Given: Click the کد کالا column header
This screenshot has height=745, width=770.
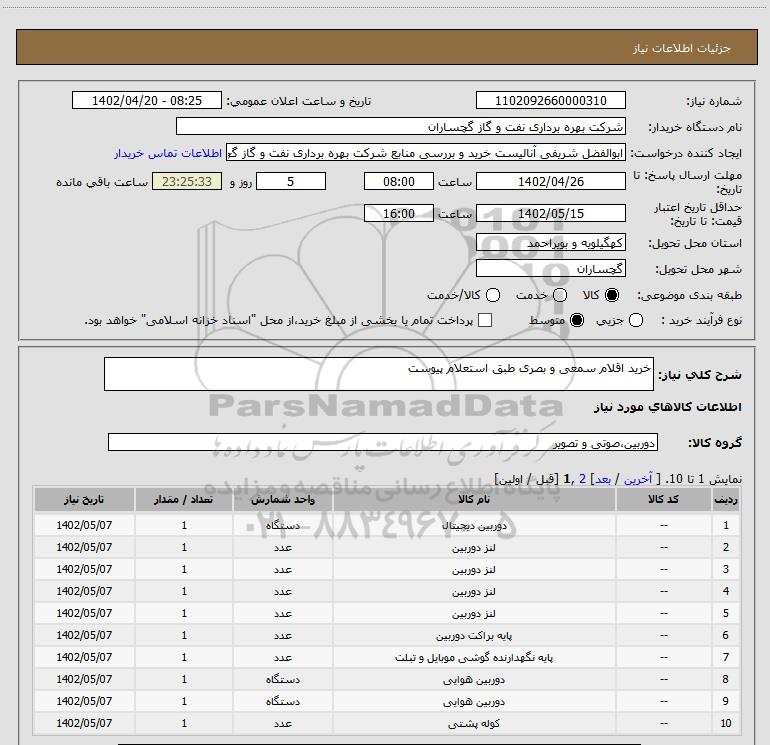Looking at the screenshot, I should pyautogui.click(x=664, y=499).
